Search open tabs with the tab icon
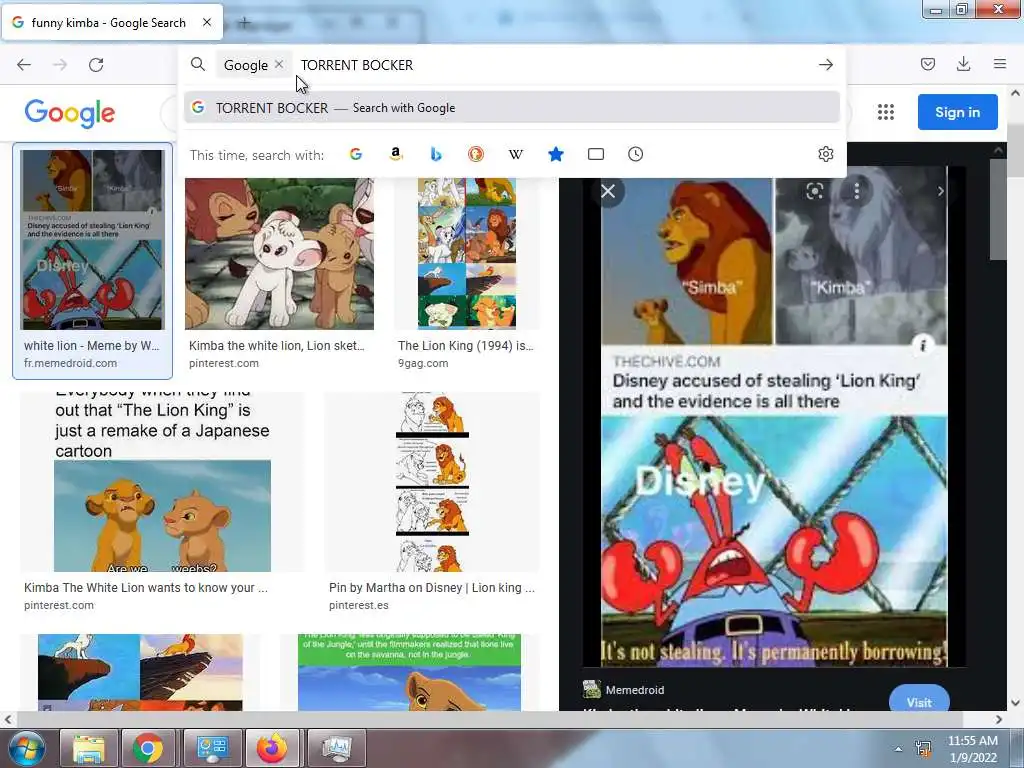1024x768 pixels. click(596, 154)
